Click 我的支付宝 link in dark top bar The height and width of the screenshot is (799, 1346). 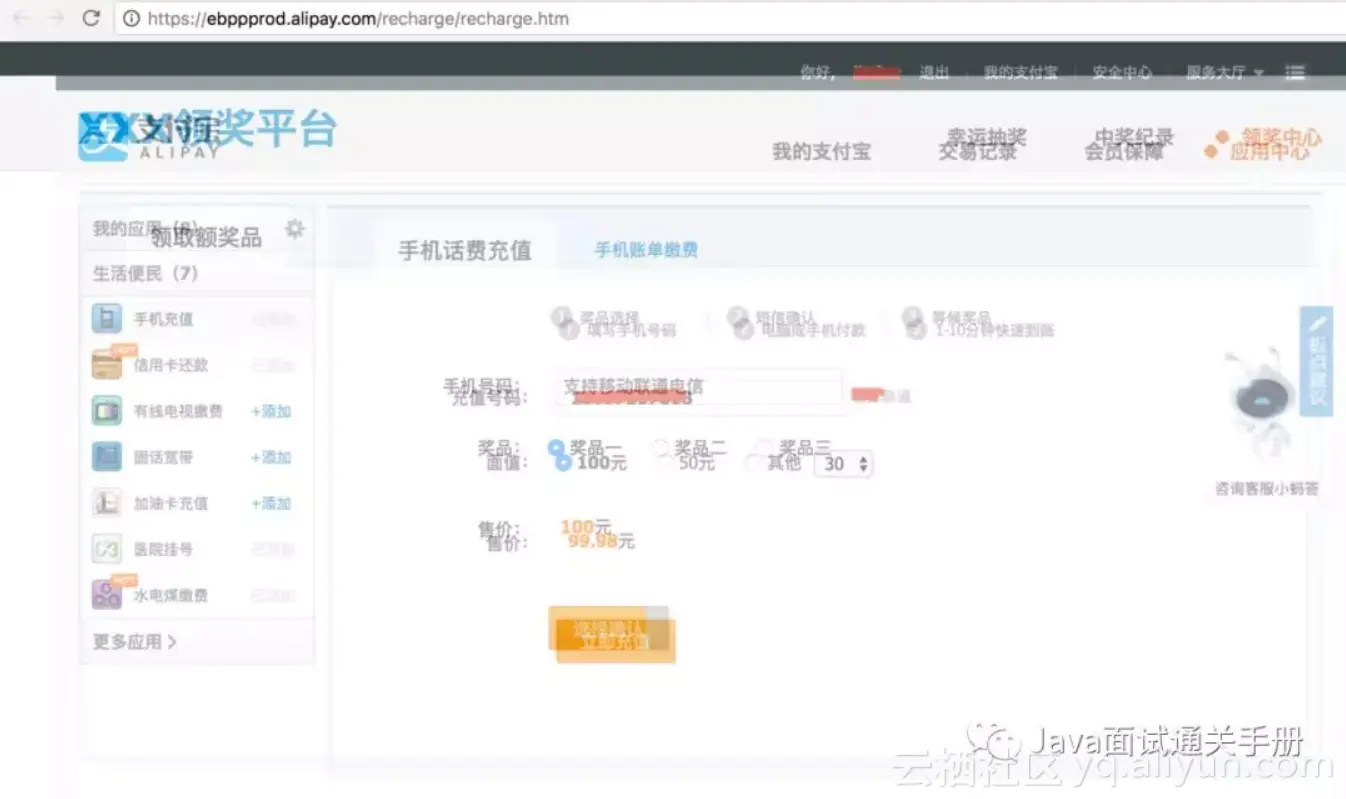pos(1020,73)
